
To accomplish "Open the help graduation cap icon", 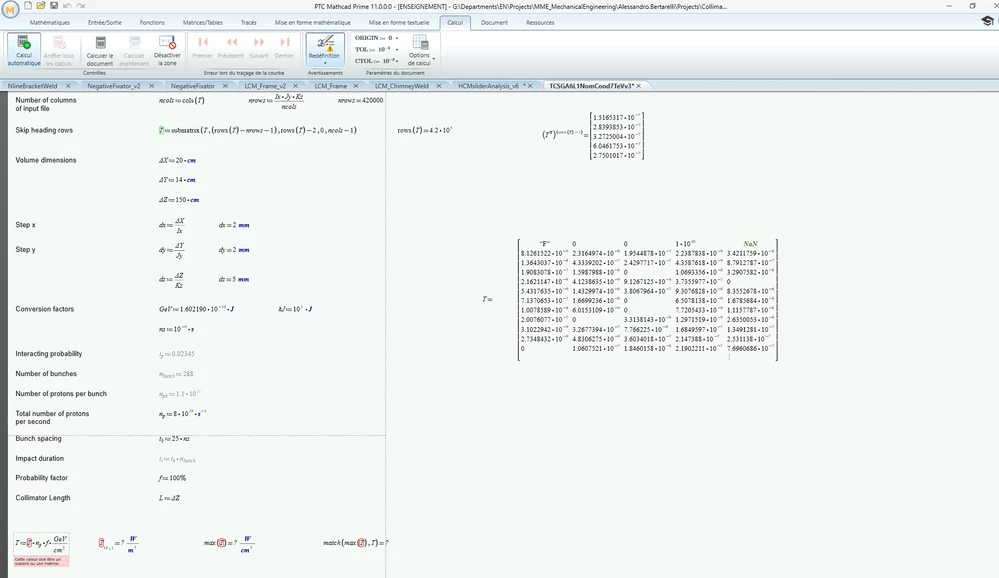I will [987, 21].
